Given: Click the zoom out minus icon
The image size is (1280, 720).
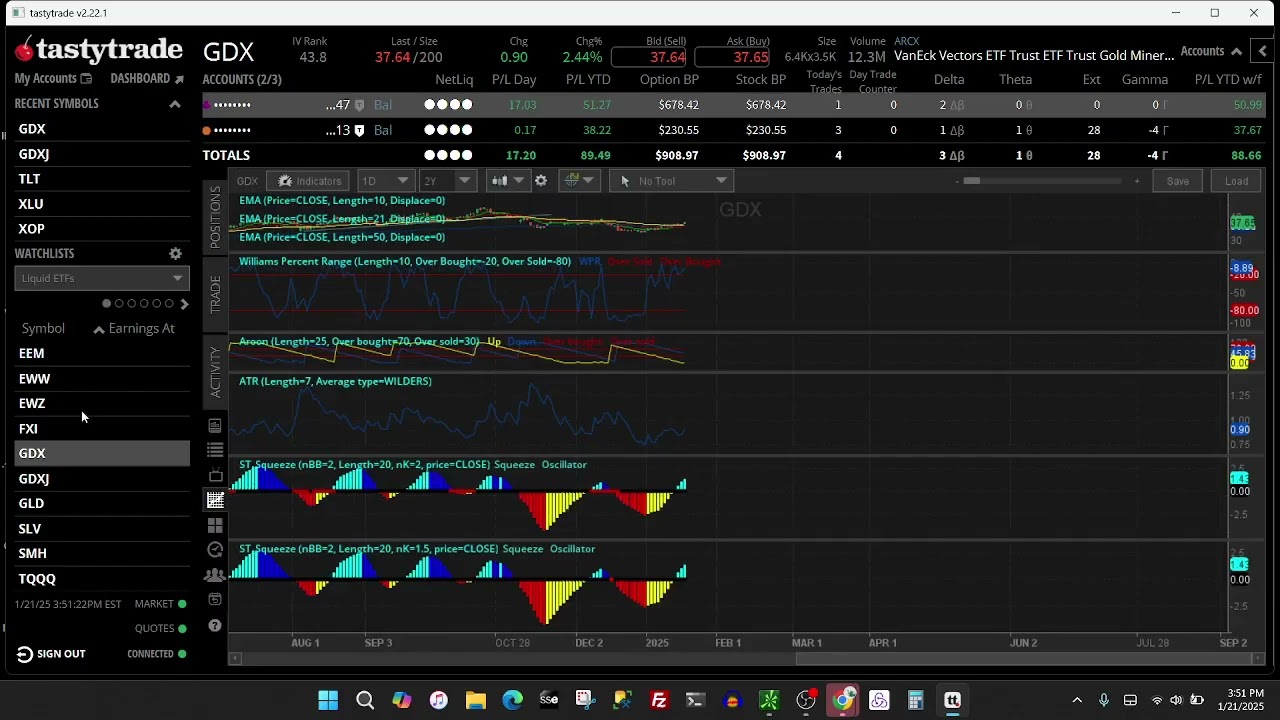Looking at the screenshot, I should pos(957,181).
